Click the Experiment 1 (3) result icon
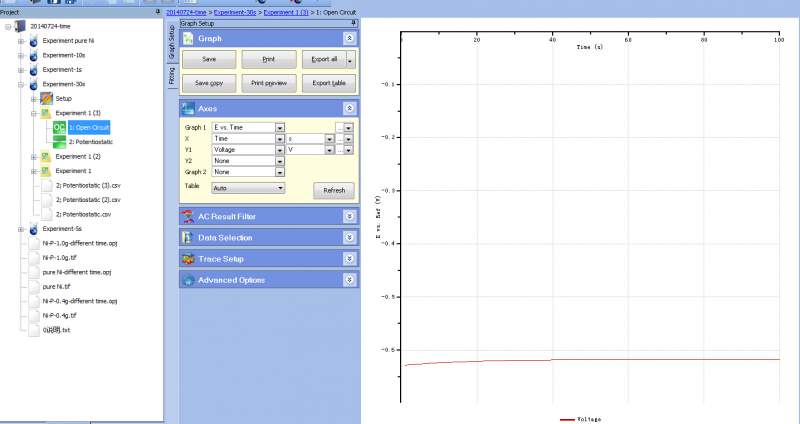This screenshot has width=800, height=424. pos(46,113)
